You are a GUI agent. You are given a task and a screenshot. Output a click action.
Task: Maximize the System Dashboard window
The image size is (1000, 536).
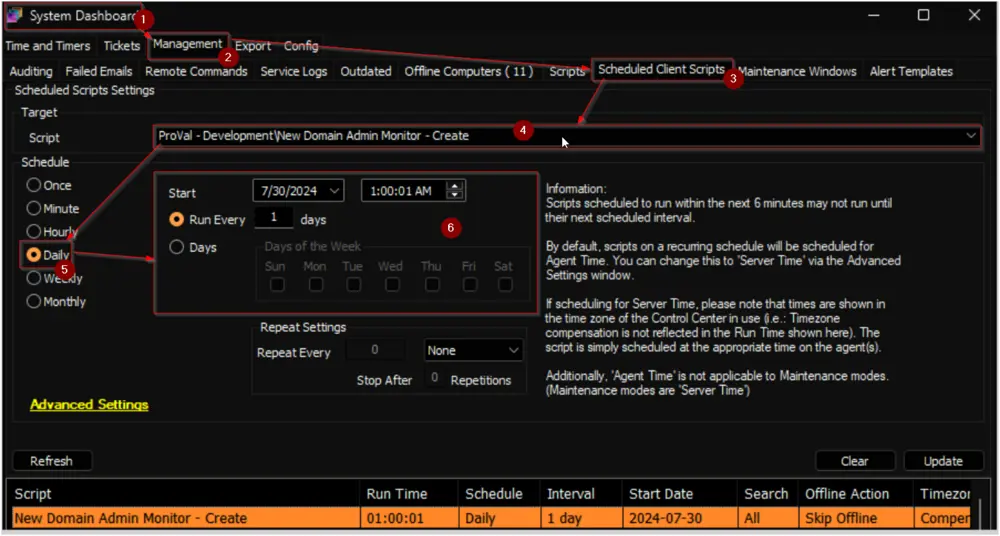click(x=923, y=15)
